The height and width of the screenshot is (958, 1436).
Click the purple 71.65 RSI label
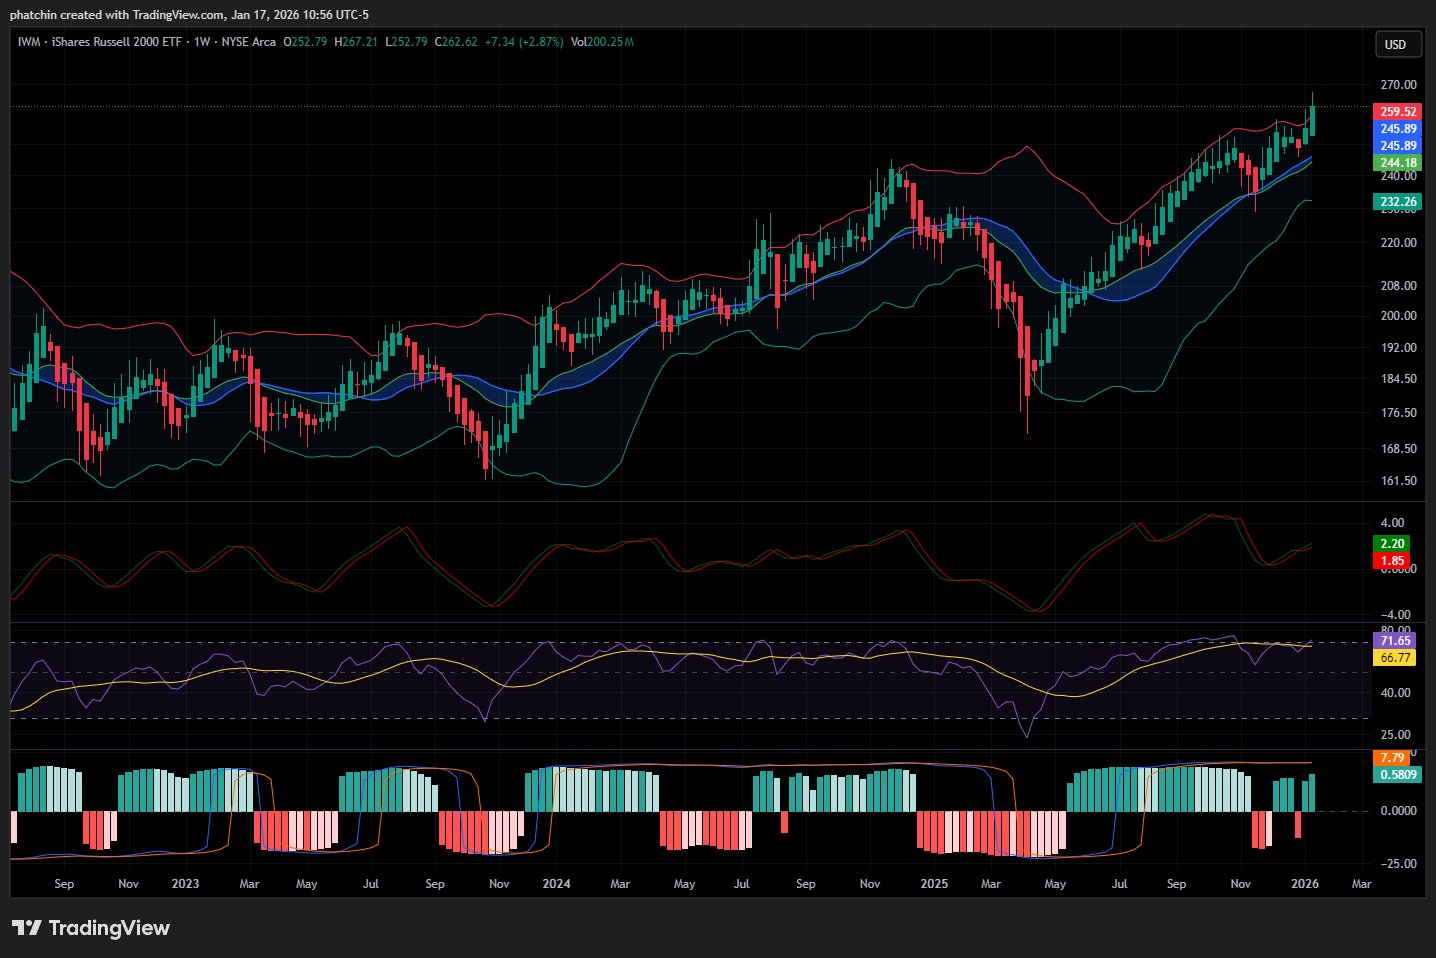click(x=1395, y=641)
